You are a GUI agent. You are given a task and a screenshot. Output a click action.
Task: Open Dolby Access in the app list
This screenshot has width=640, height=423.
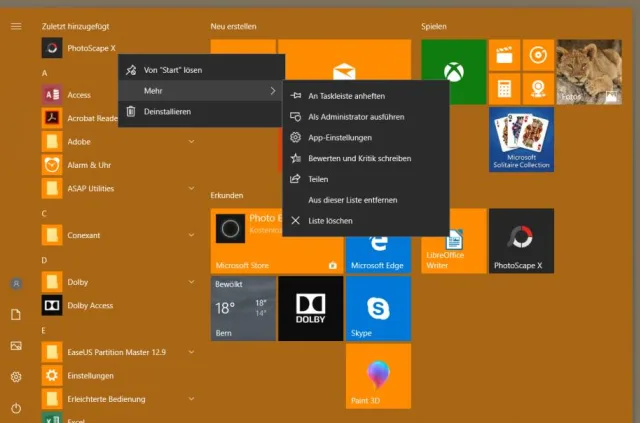[x=89, y=305]
